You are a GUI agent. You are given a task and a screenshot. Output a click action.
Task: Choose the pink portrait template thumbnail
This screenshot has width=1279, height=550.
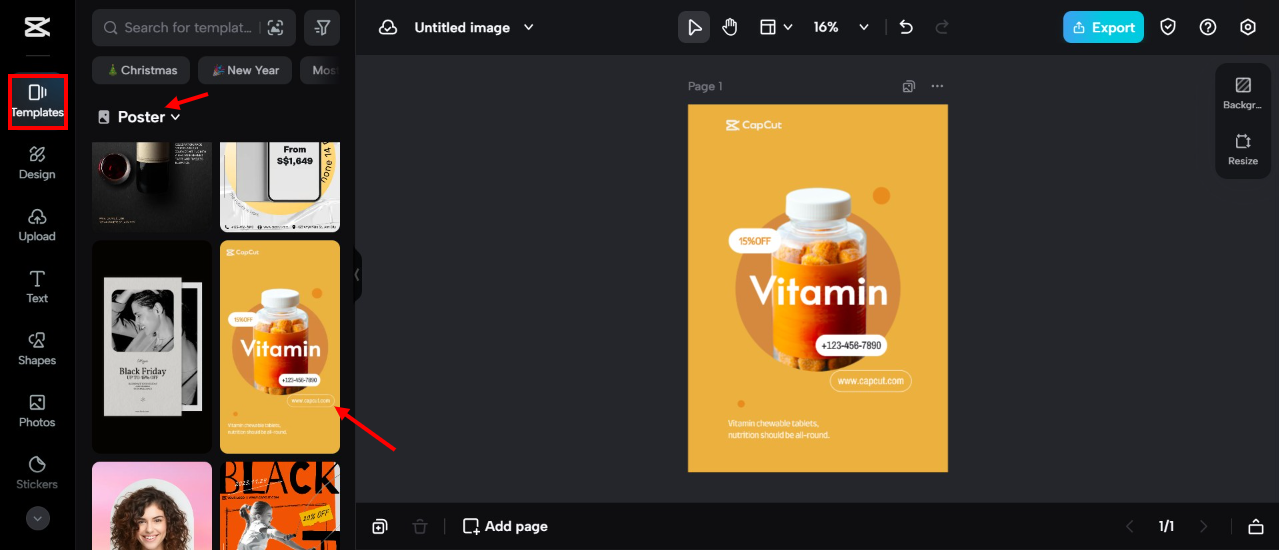pos(152,505)
